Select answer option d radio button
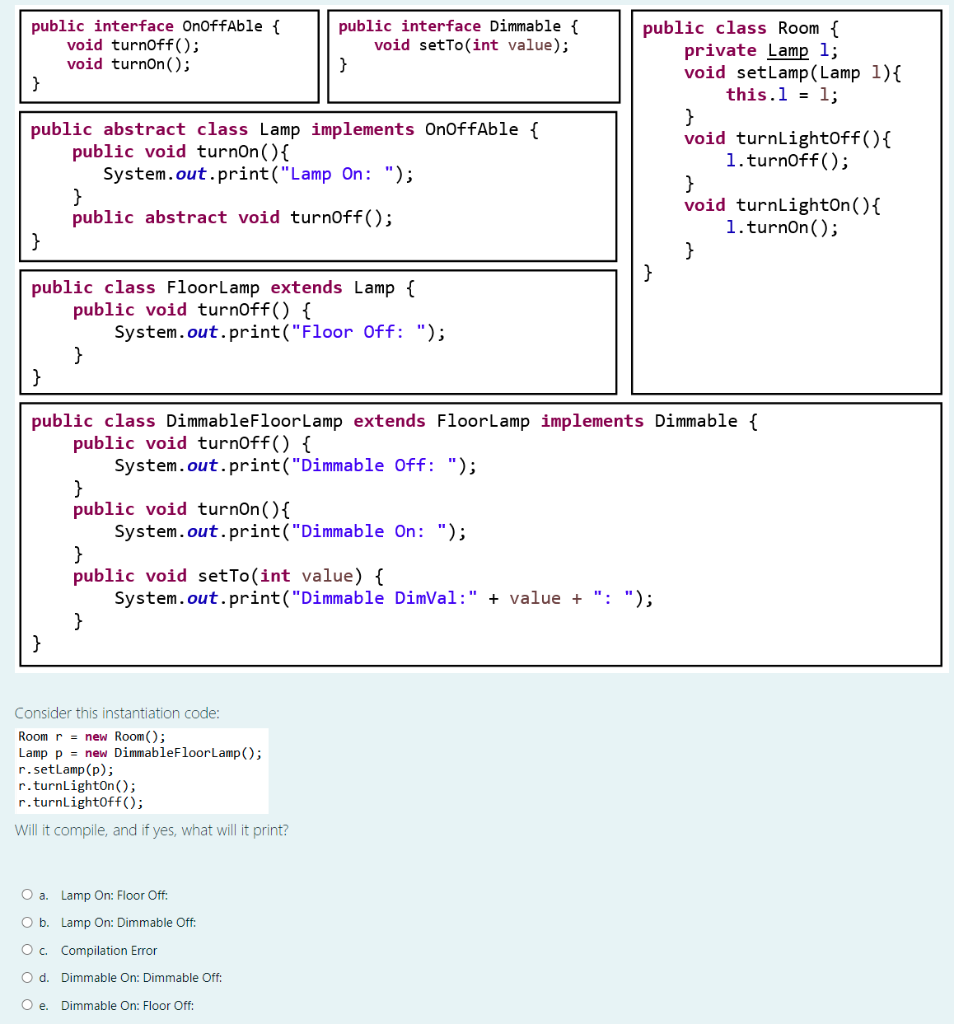This screenshot has width=954, height=1024. [27, 978]
